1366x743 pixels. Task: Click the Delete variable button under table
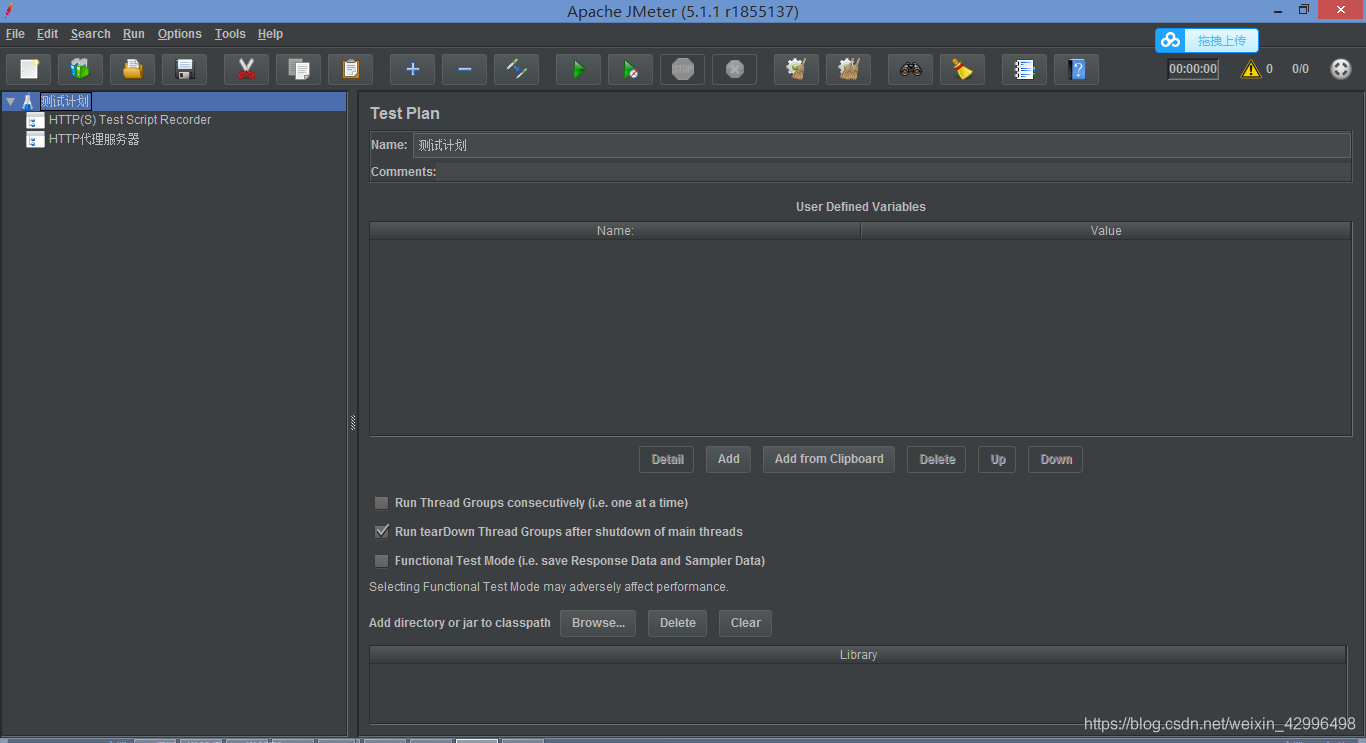tap(937, 459)
